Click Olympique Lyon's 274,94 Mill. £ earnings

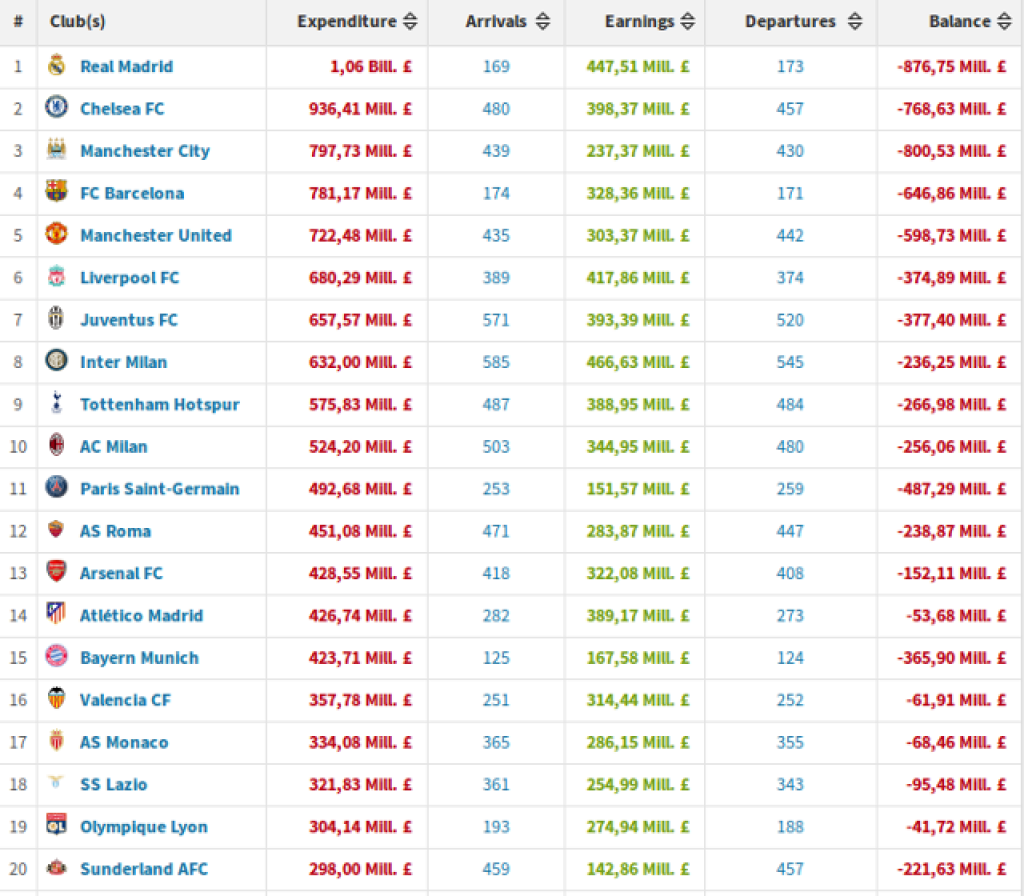pyautogui.click(x=638, y=827)
